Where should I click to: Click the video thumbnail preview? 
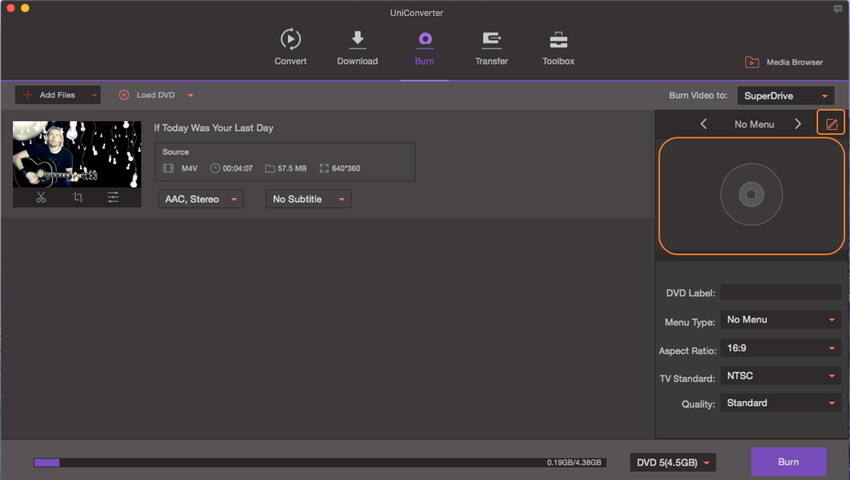[x=77, y=154]
